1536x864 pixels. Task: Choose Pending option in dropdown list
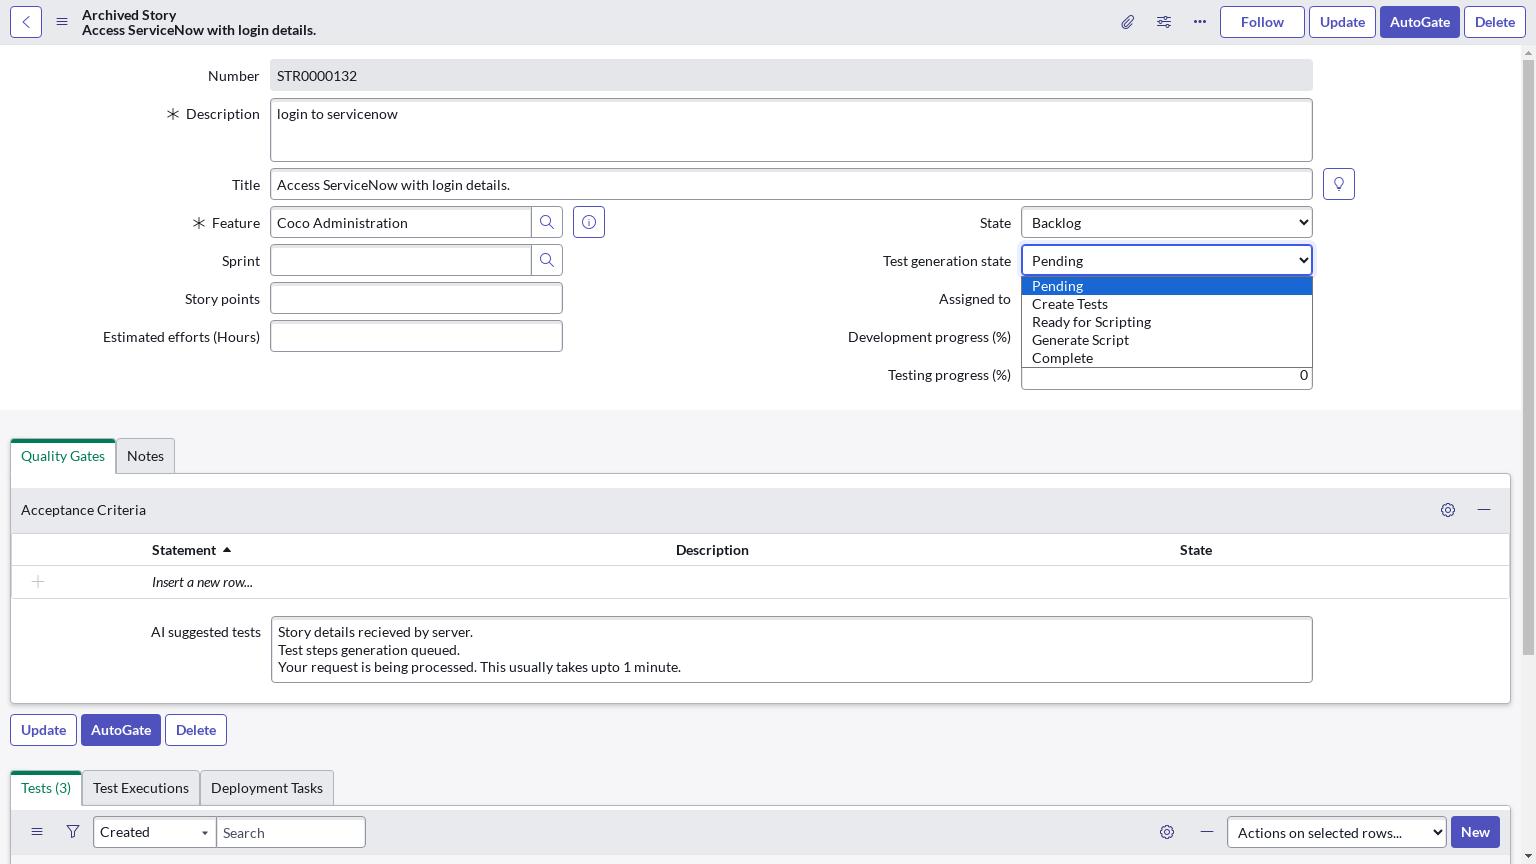1167,286
